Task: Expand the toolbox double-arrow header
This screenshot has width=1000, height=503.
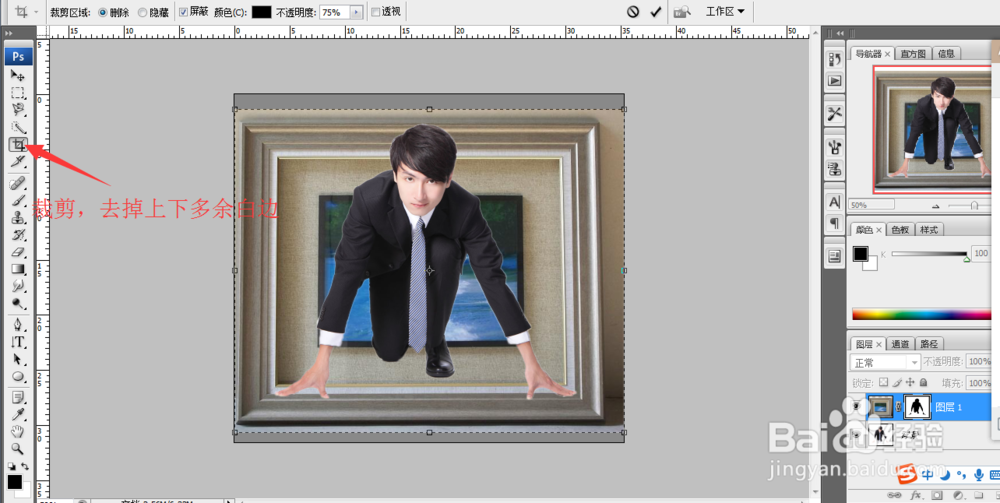Action: pyautogui.click(x=9, y=33)
